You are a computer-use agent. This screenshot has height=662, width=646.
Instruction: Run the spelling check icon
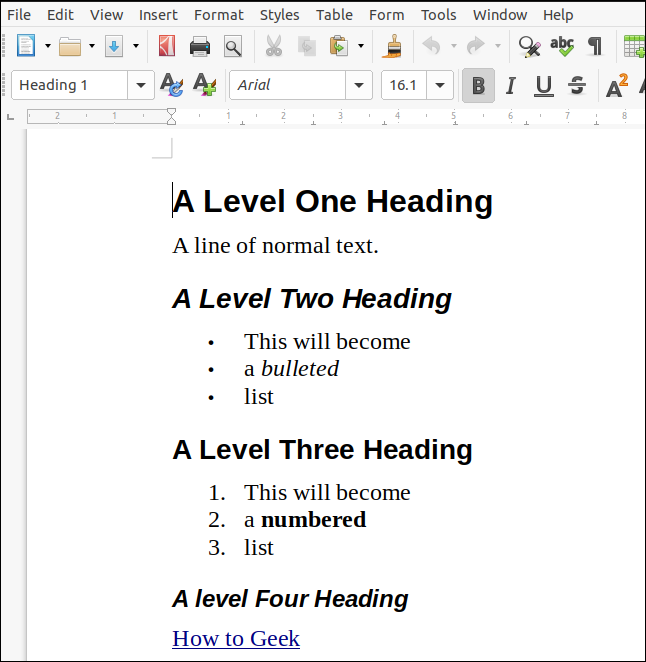pos(562,46)
